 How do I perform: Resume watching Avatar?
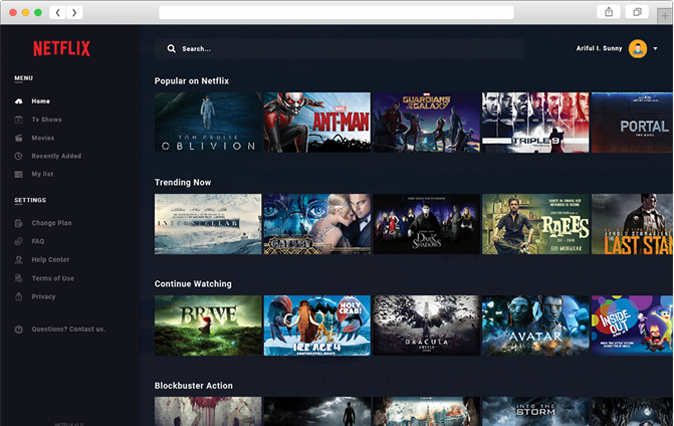(535, 325)
